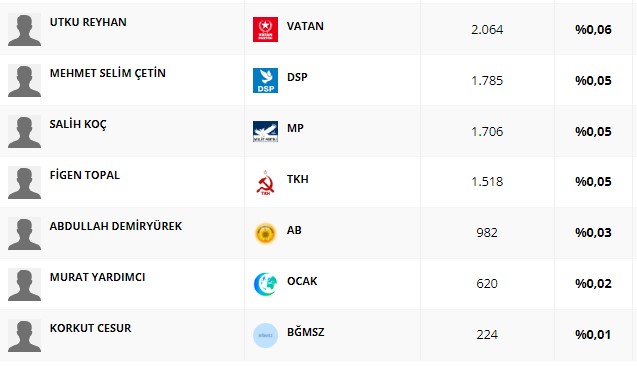
Task: Click the %0,03 percentage for AB
Action: pos(593,233)
